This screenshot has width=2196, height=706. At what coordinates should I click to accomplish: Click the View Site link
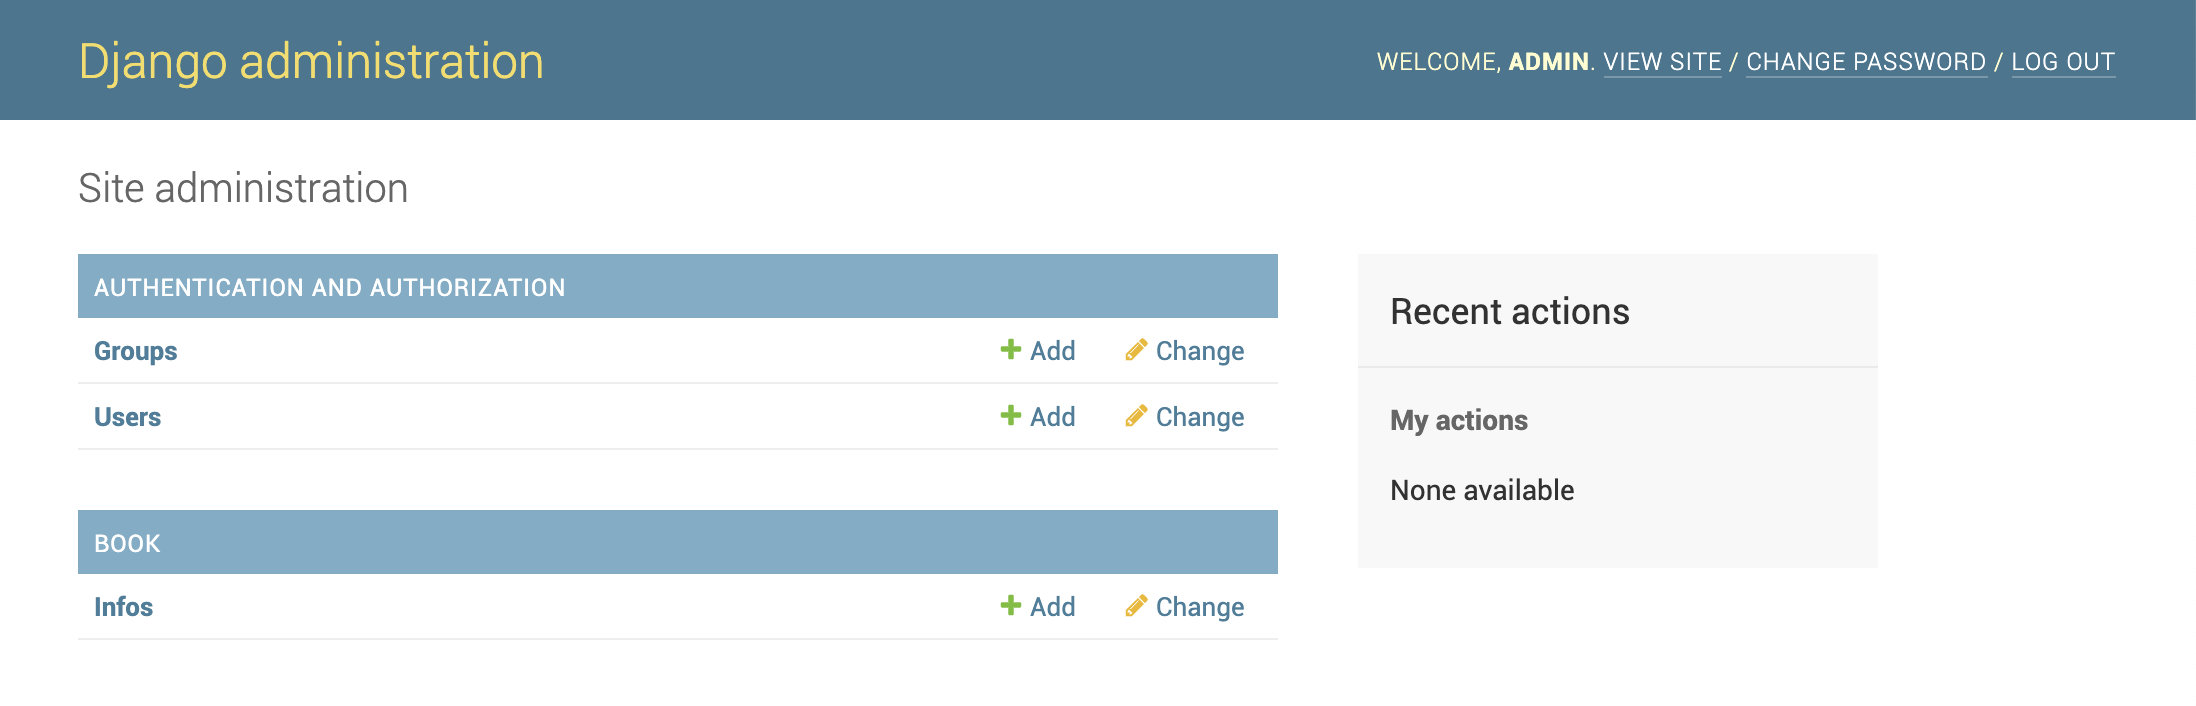point(1662,62)
